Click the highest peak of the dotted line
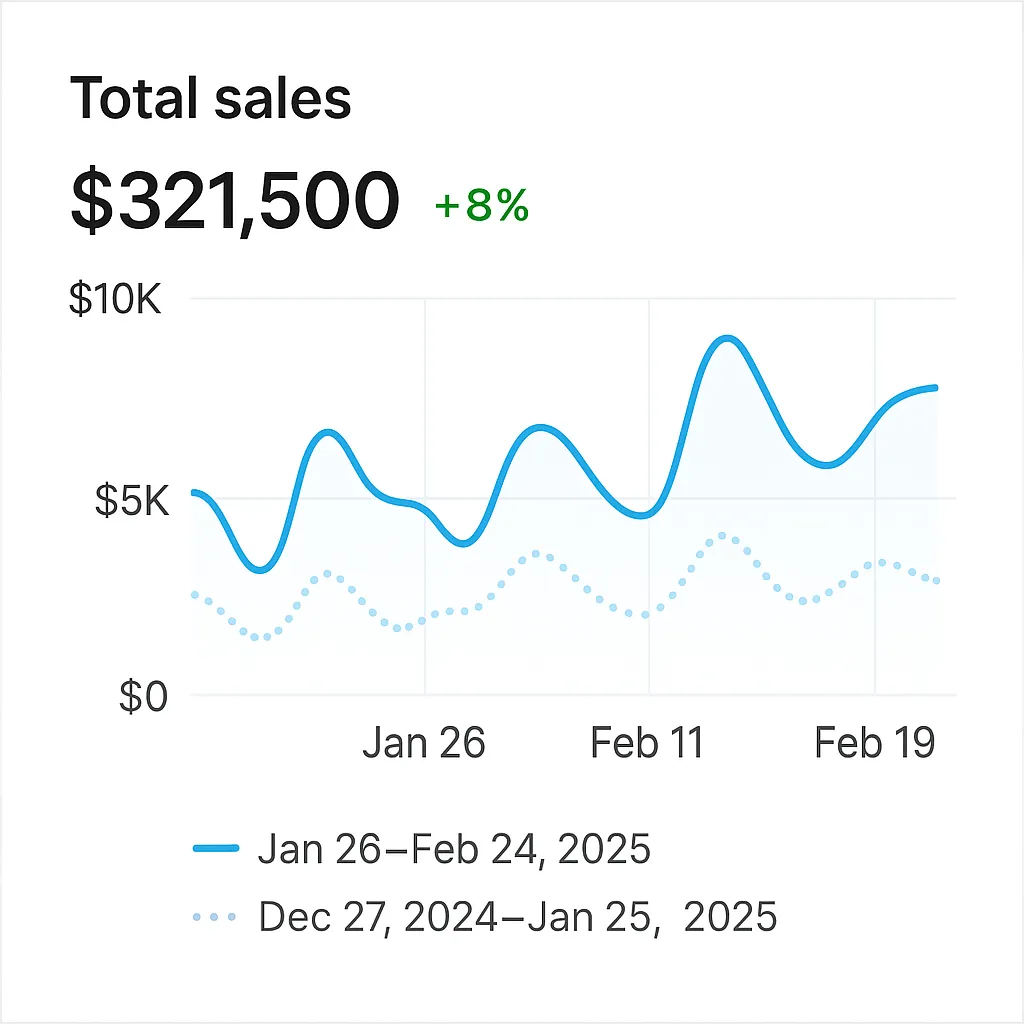This screenshot has width=1024, height=1024. (x=724, y=537)
